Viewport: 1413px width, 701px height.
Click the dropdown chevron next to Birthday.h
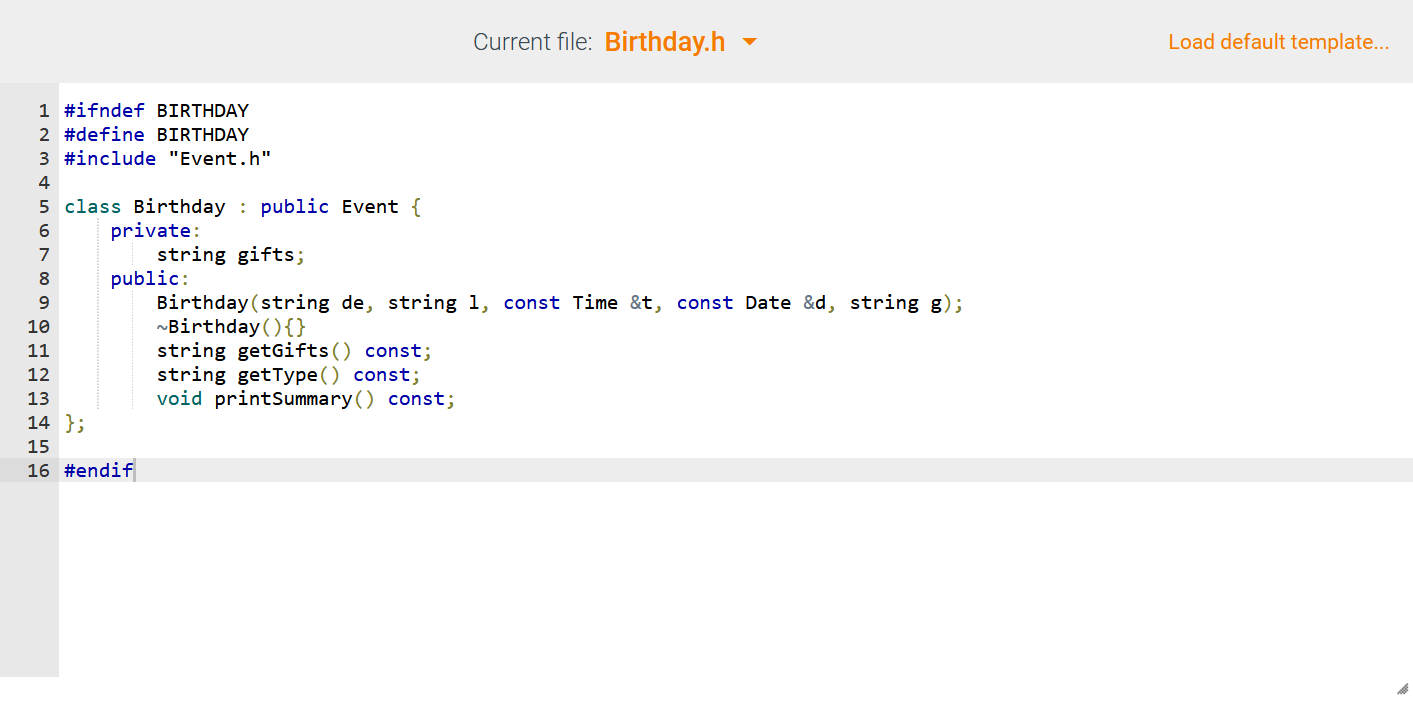[x=748, y=42]
